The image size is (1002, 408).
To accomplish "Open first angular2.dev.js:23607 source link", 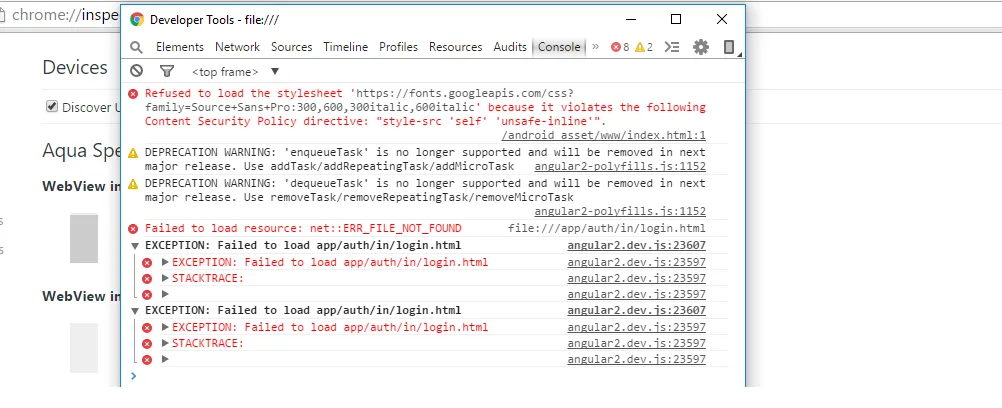I will [x=636, y=246].
